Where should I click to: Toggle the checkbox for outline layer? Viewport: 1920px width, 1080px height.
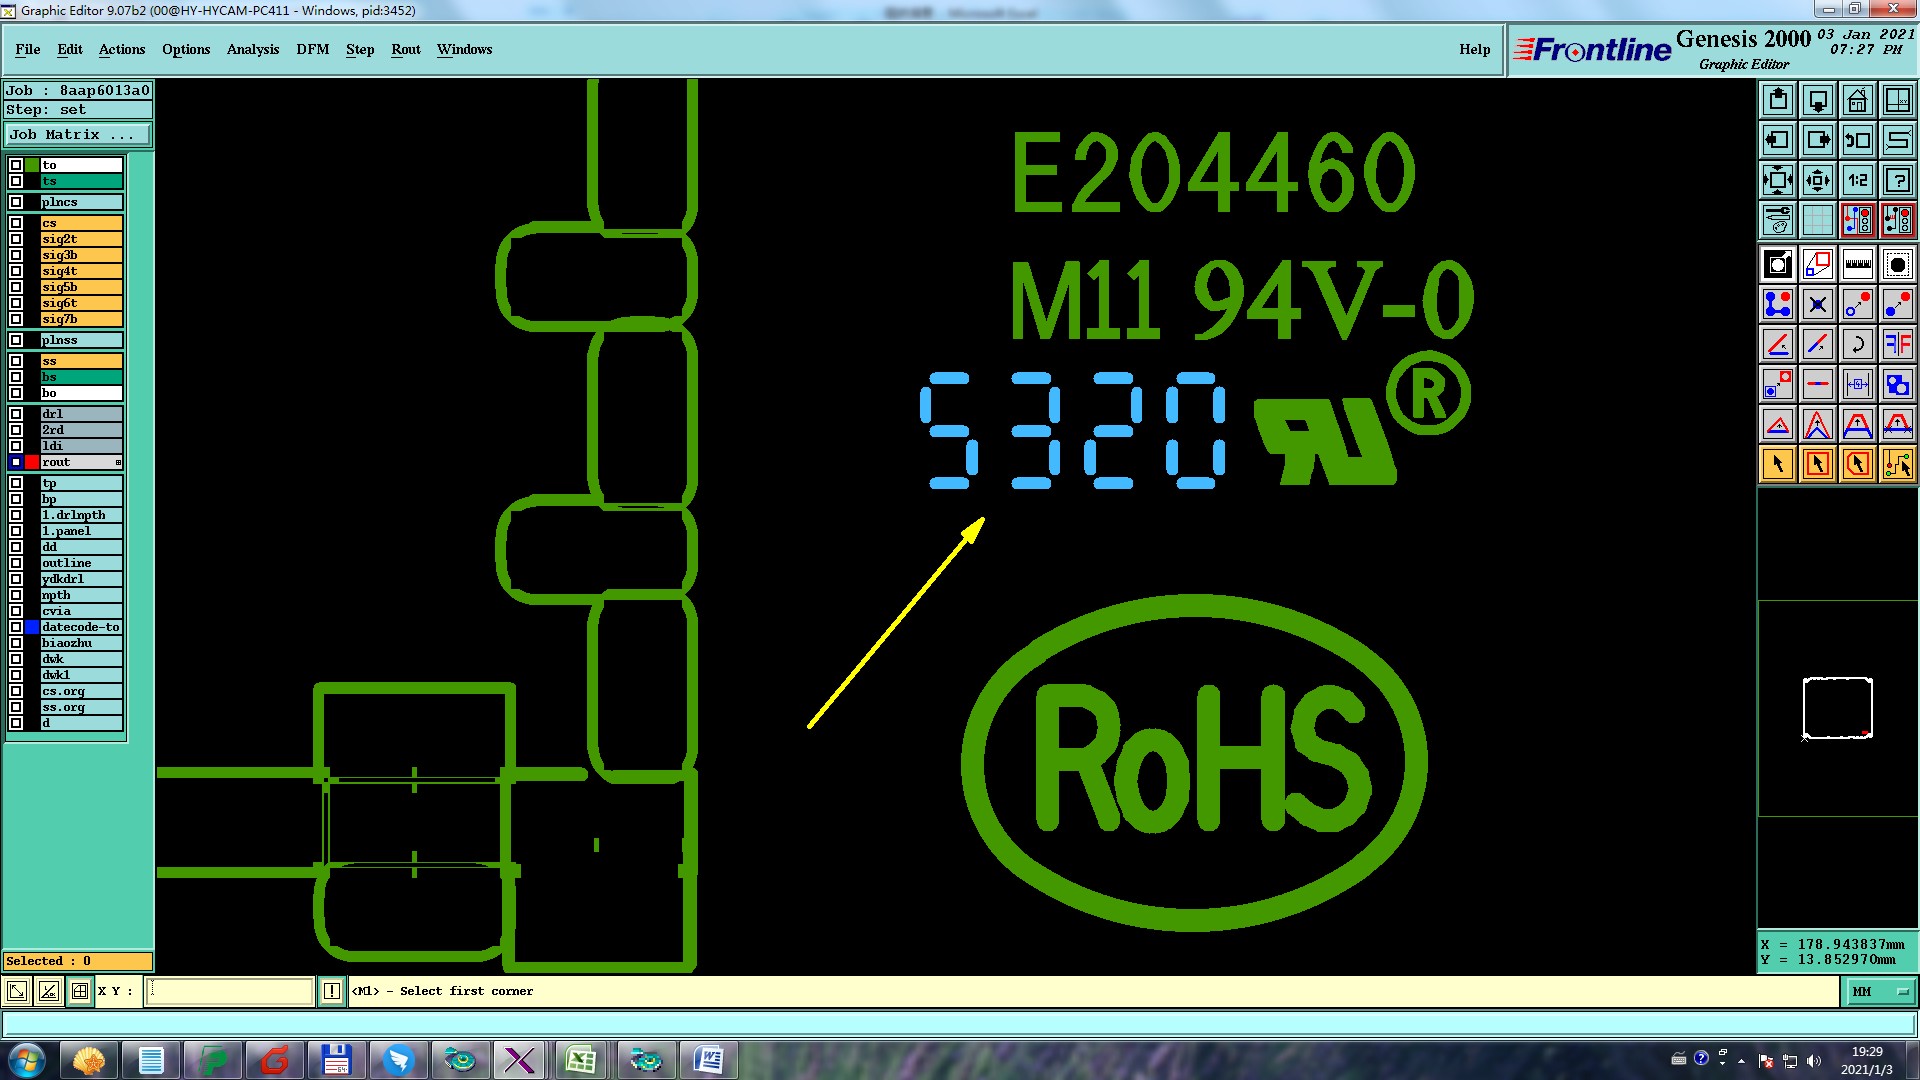(16, 563)
